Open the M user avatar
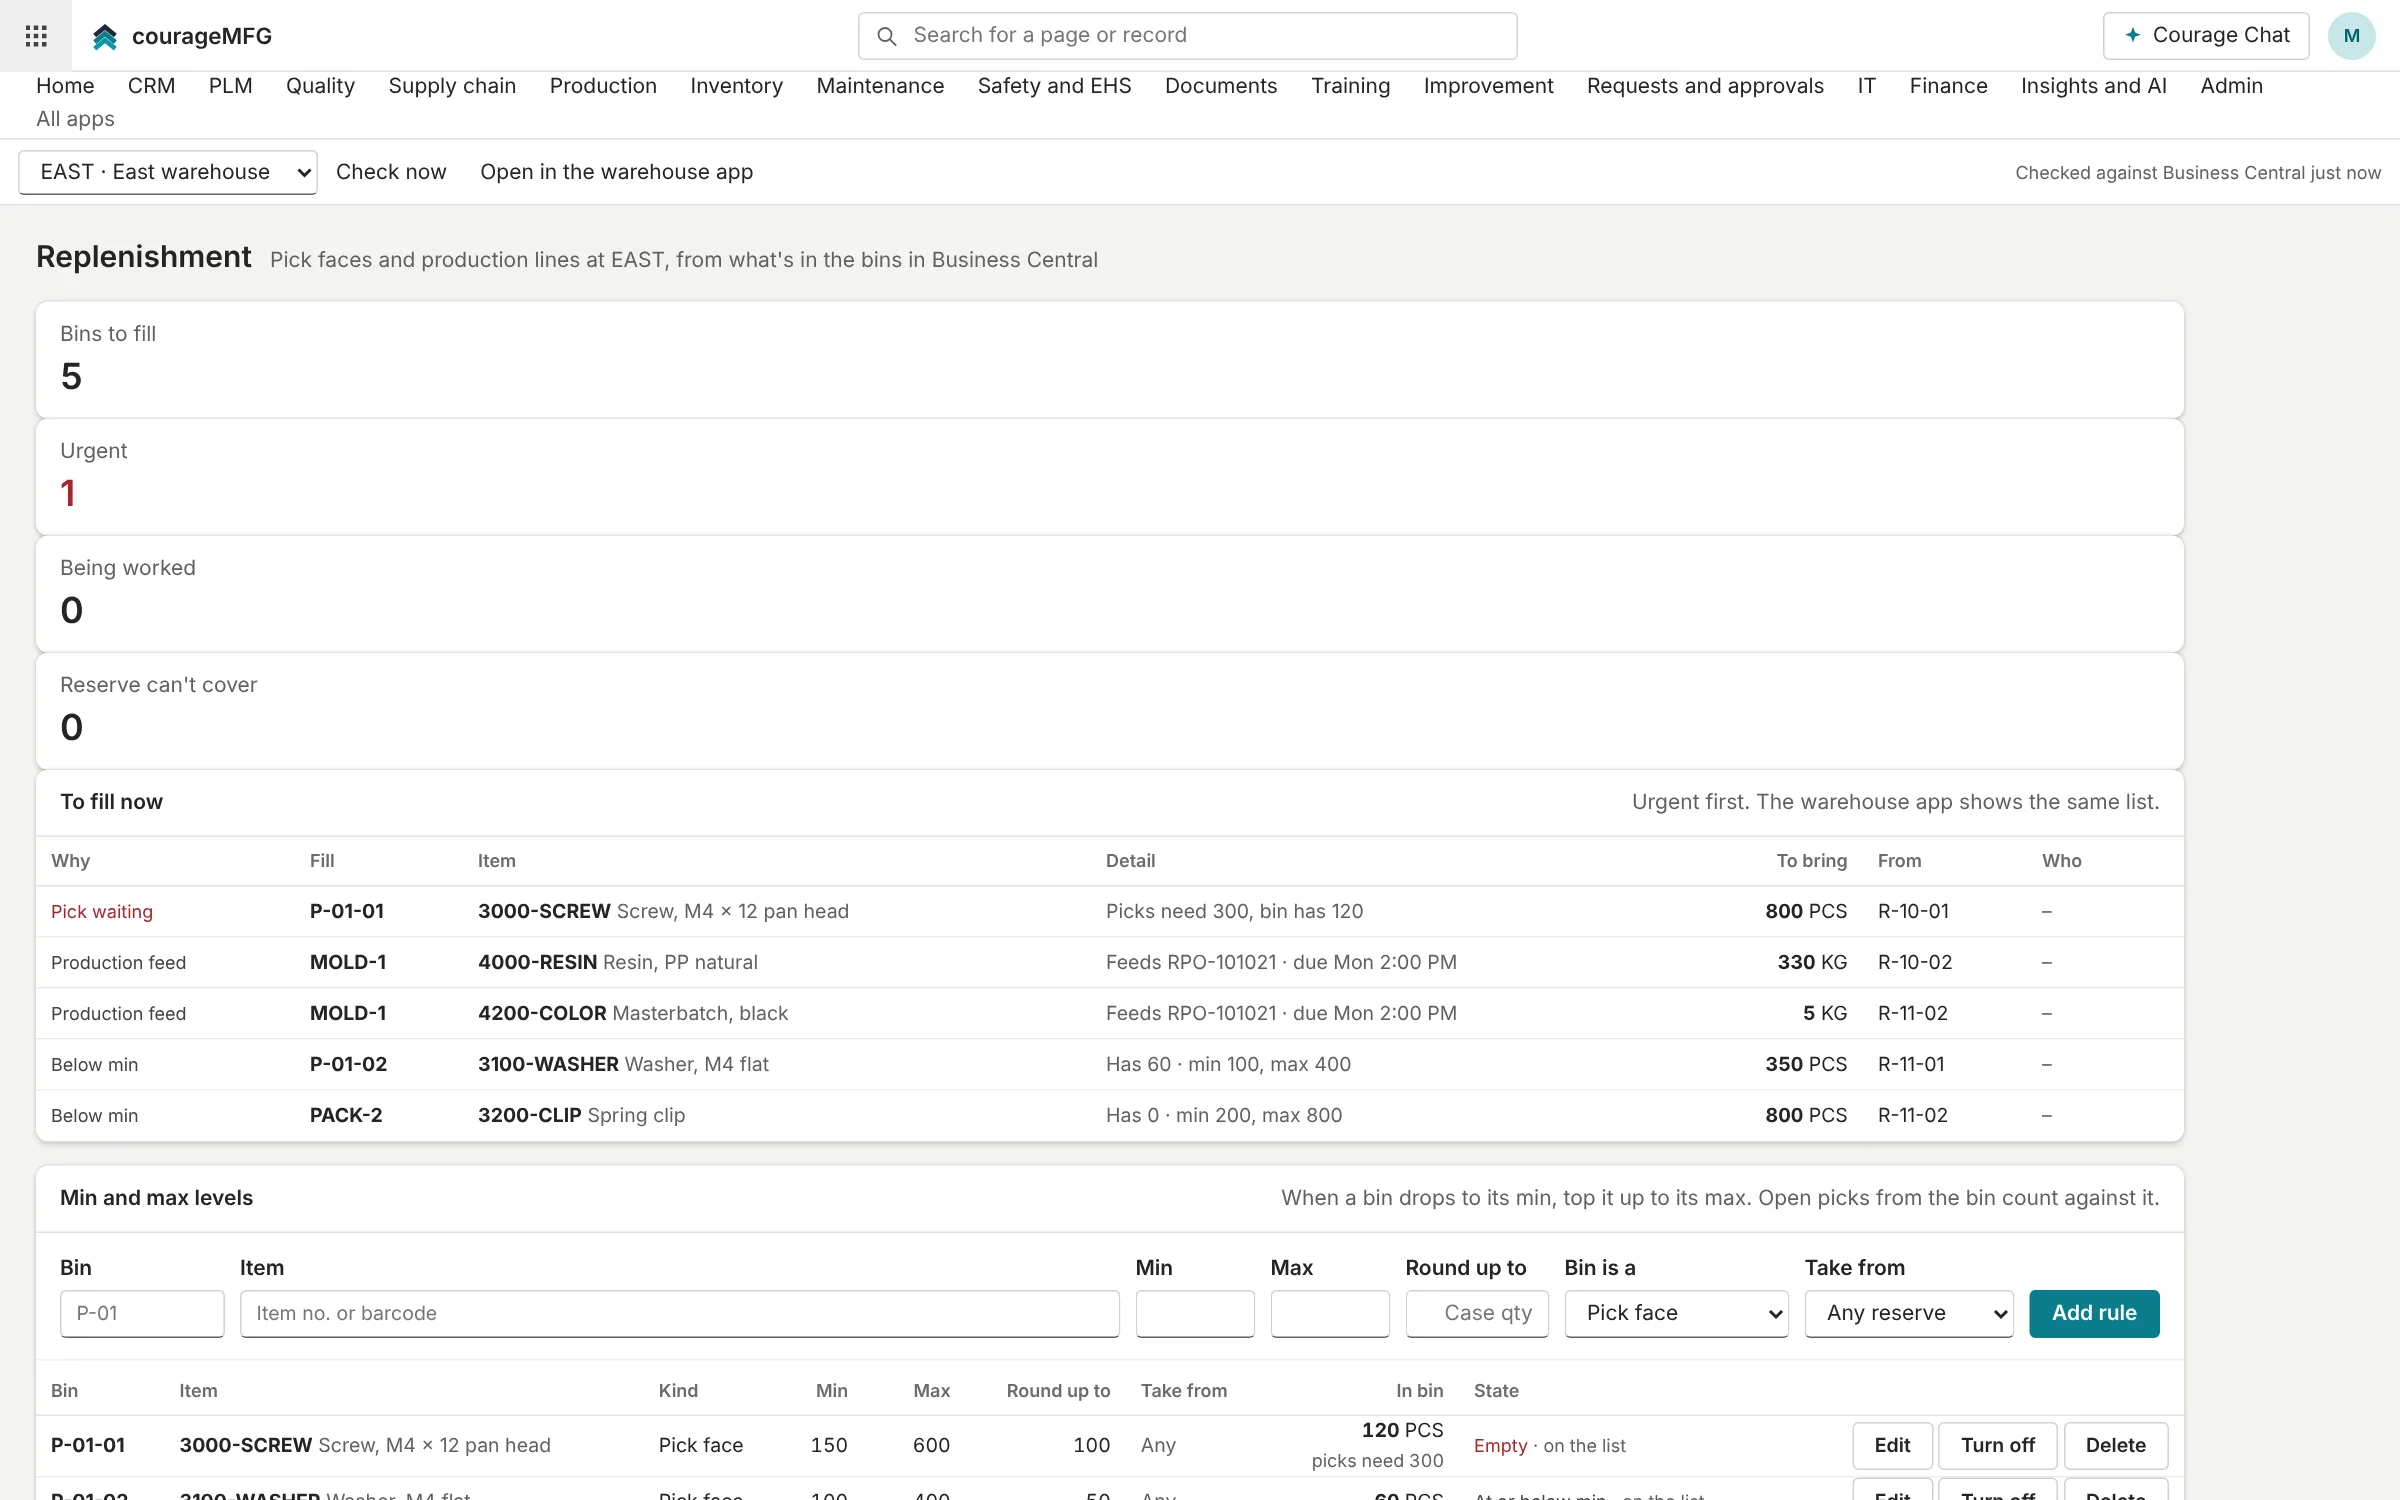Viewport: 2400px width, 1500px height. point(2351,36)
